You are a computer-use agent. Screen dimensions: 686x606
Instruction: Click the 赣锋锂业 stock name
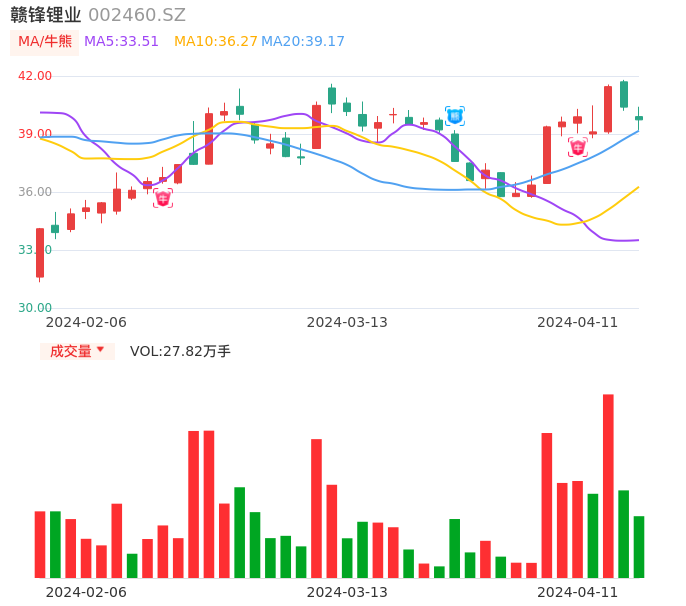point(46,15)
